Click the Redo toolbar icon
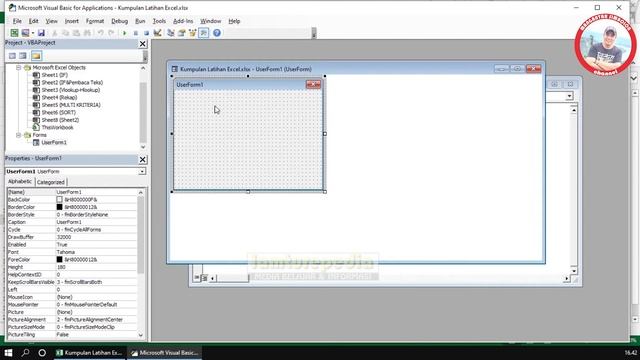 [x=111, y=33]
